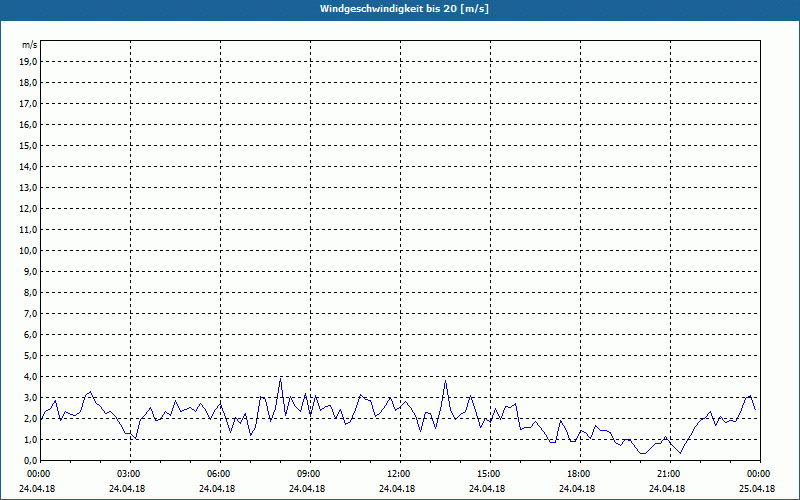Click the '25.04.18' date label
Viewport: 800px width, 500px height.
coord(757,489)
